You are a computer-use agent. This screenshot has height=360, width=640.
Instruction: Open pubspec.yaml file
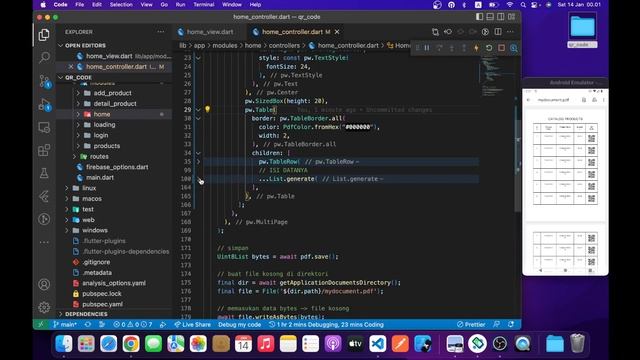point(102,304)
